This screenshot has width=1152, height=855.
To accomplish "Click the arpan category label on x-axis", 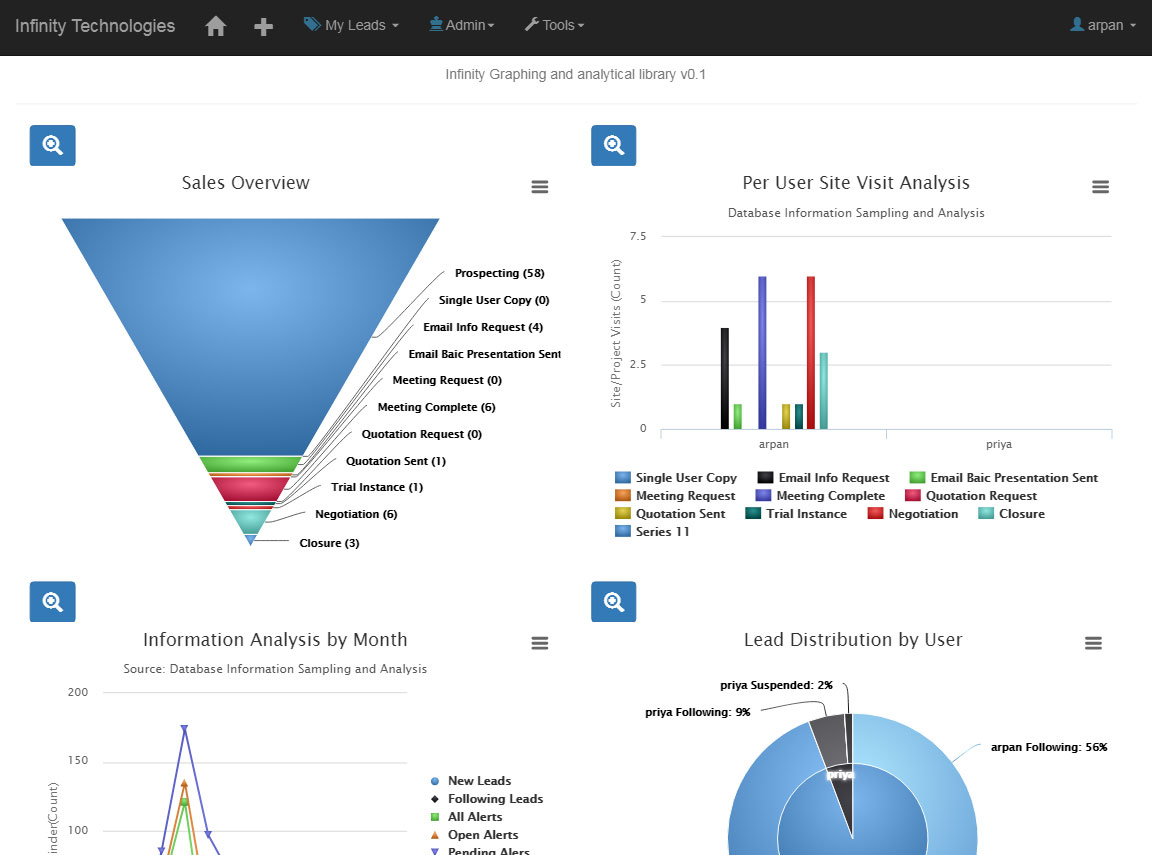I will coord(774,444).
